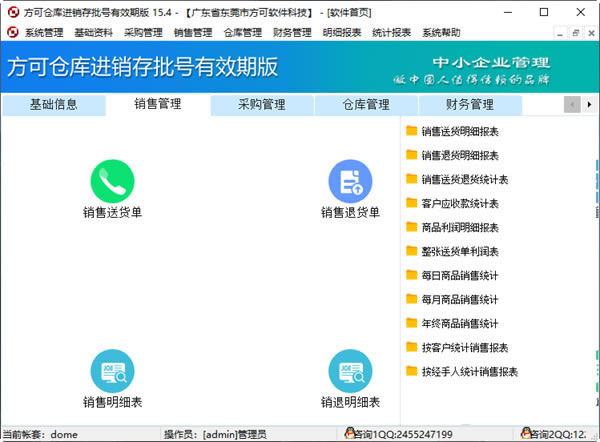Open the 销售退货单 blue document icon
This screenshot has height=442, width=600.
tap(350, 181)
